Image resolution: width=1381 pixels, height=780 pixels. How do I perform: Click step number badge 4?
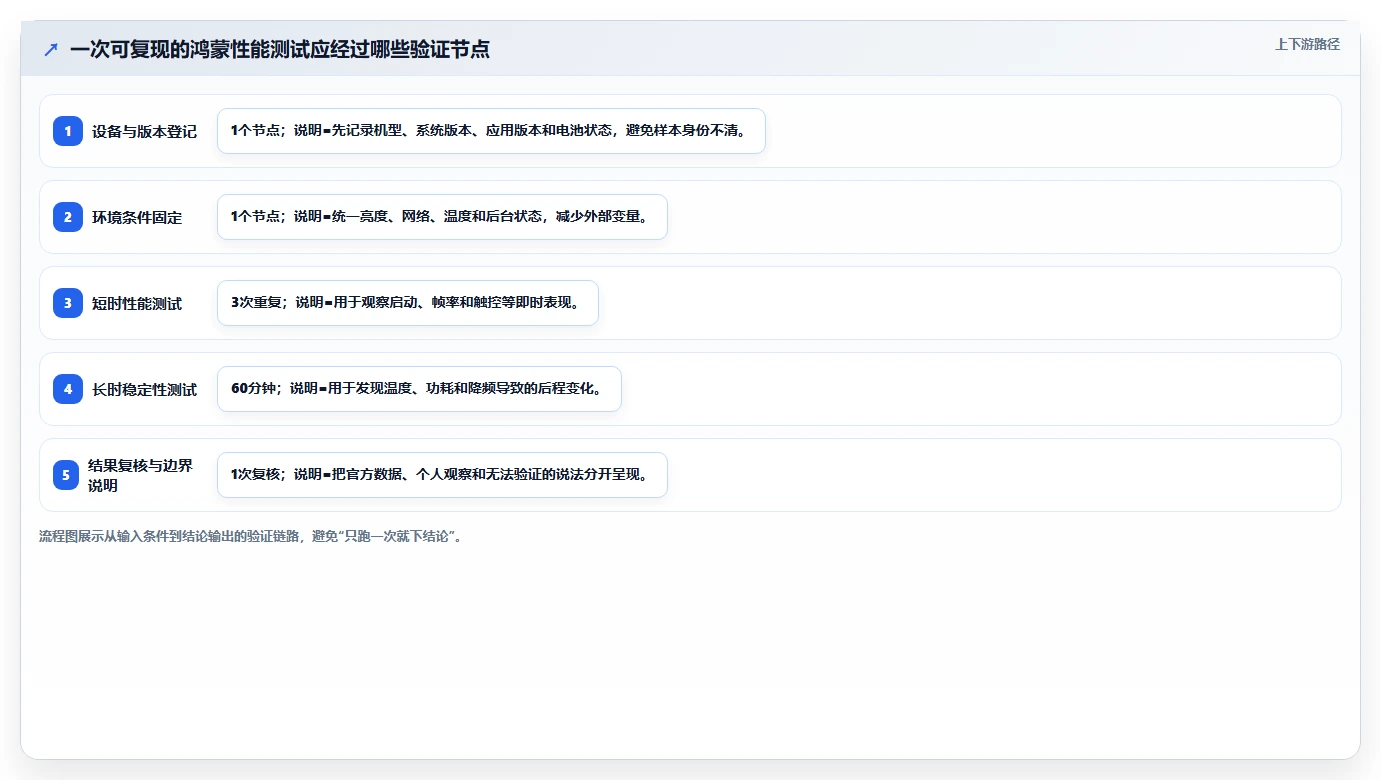[68, 389]
